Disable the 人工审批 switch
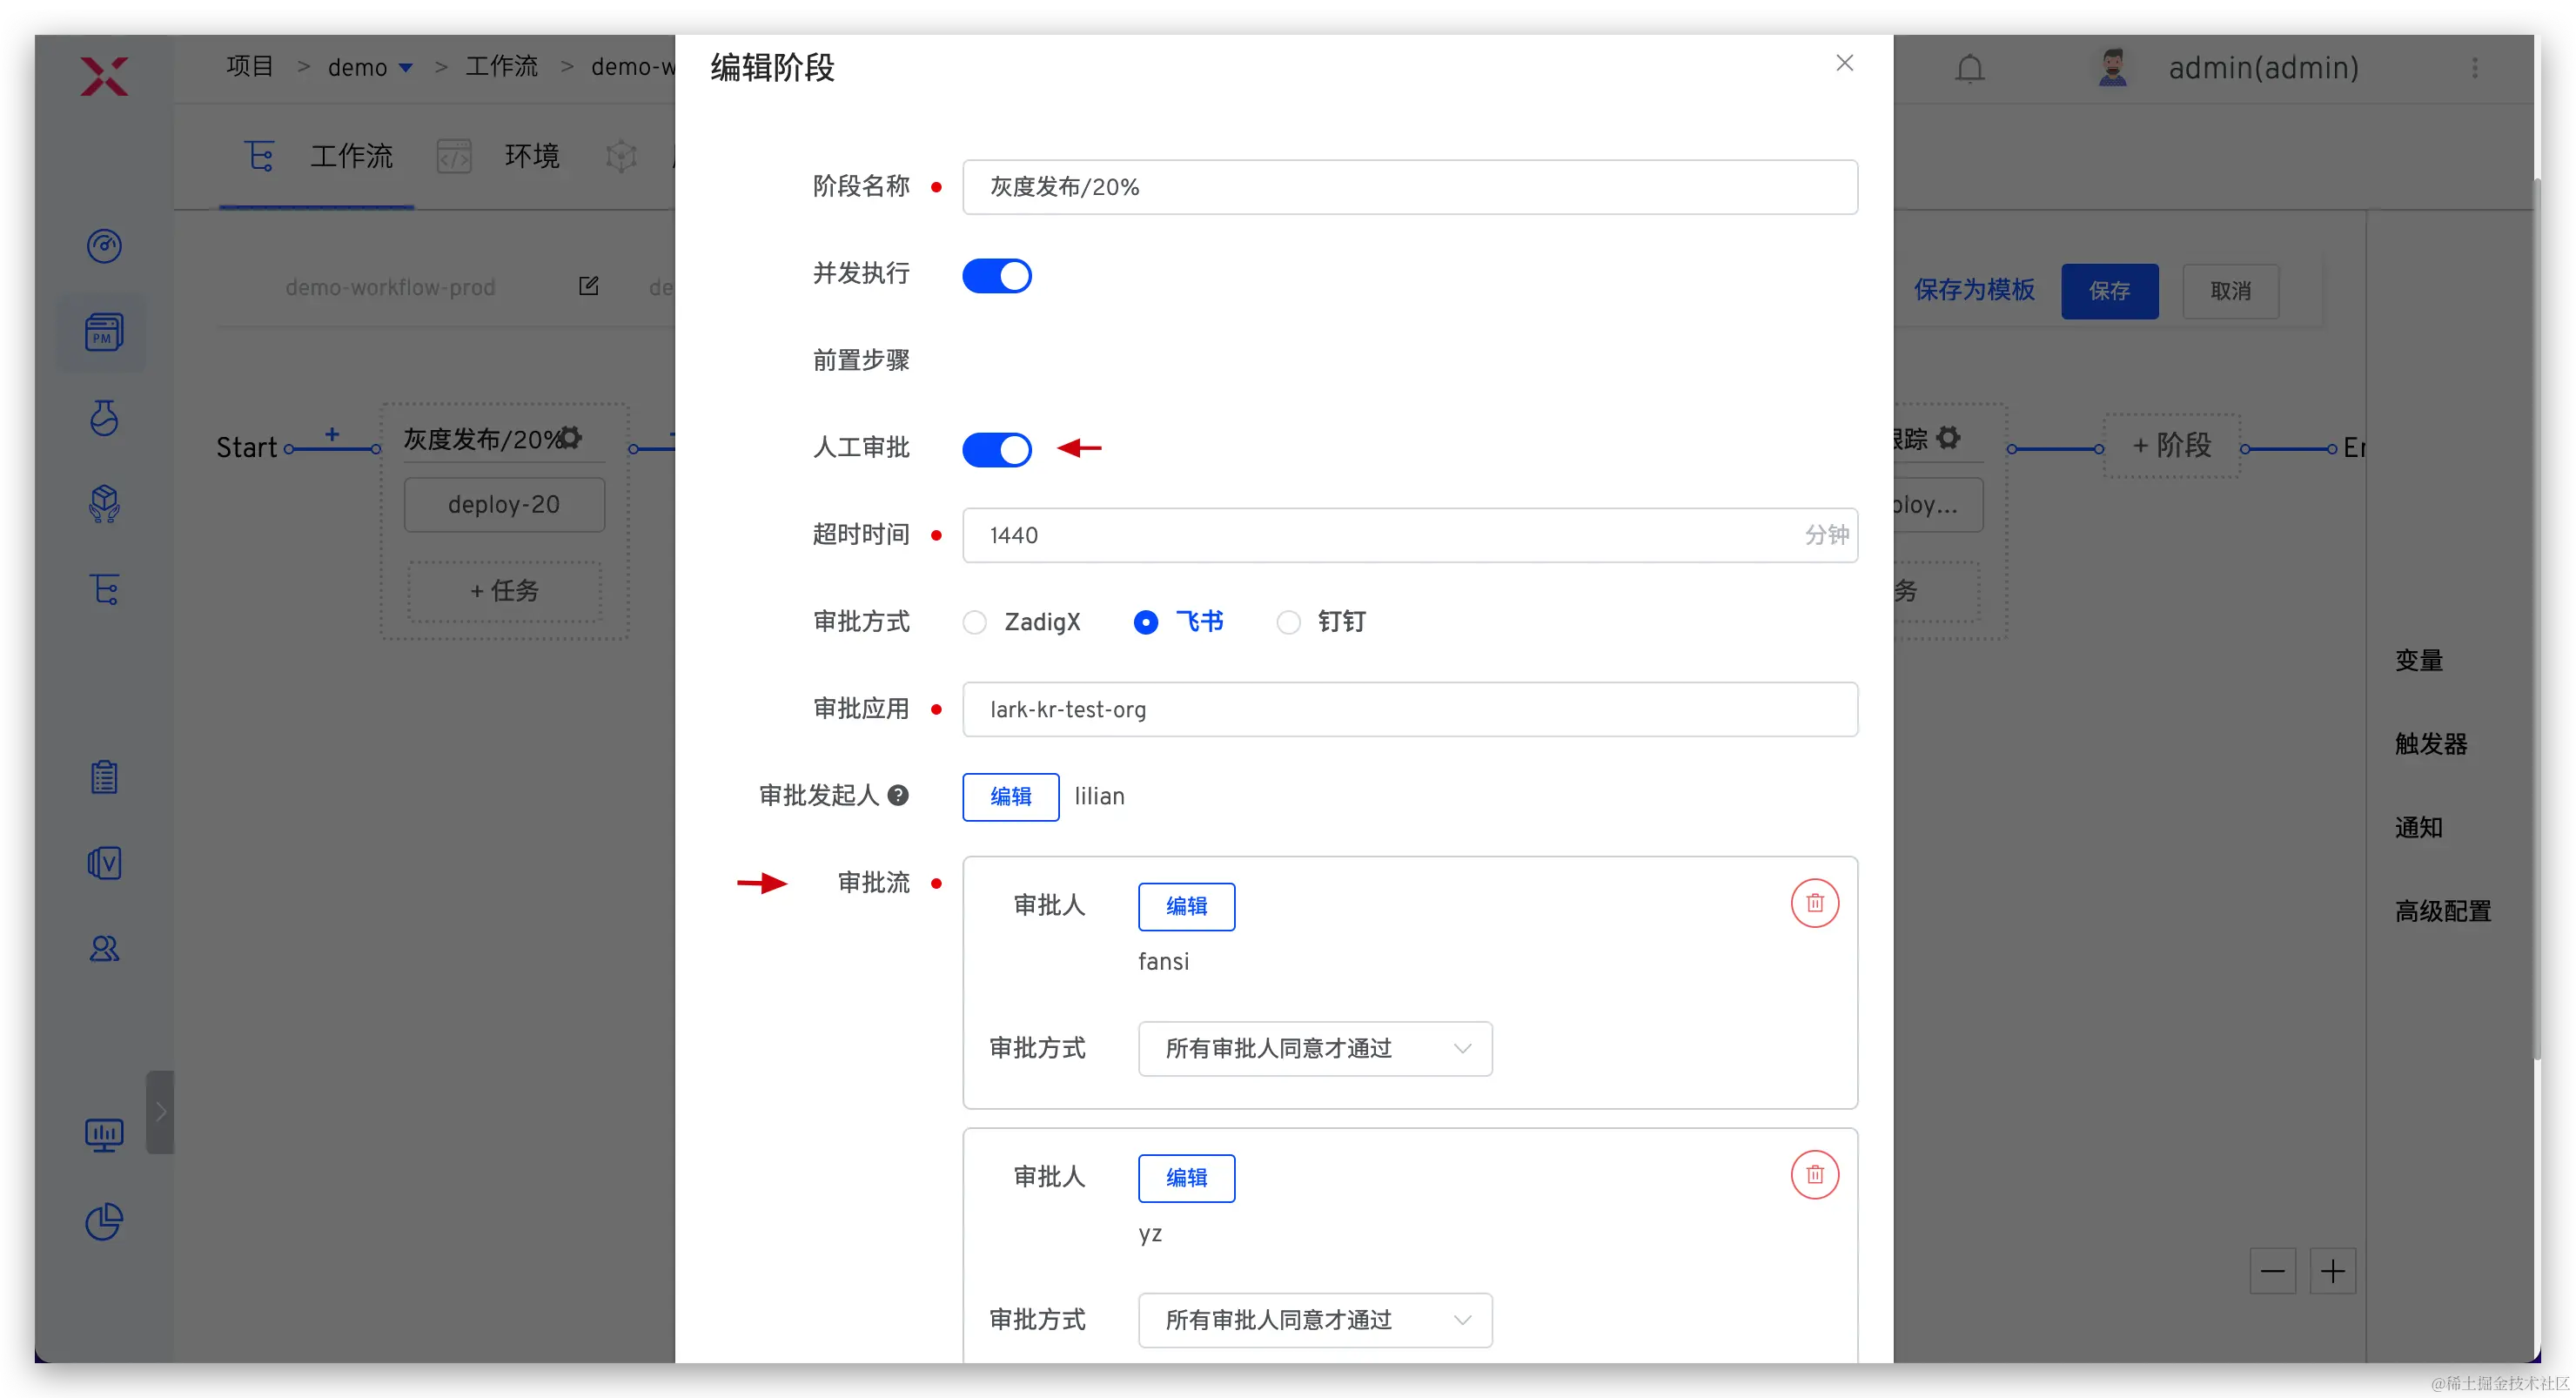This screenshot has width=2576, height=1398. pos(996,450)
